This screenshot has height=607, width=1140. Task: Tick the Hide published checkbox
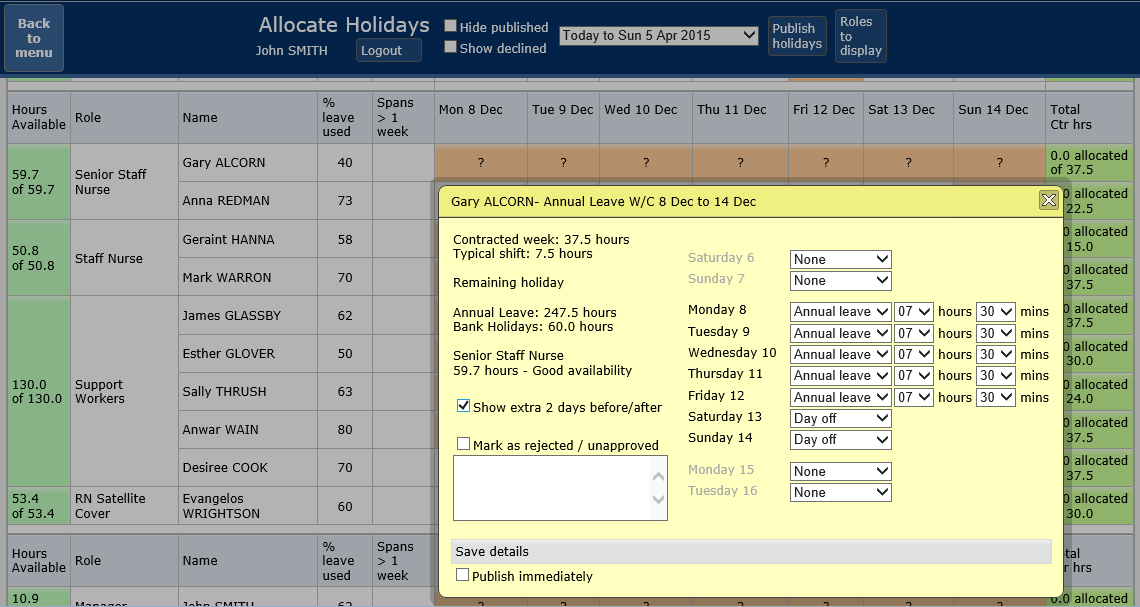coord(451,26)
